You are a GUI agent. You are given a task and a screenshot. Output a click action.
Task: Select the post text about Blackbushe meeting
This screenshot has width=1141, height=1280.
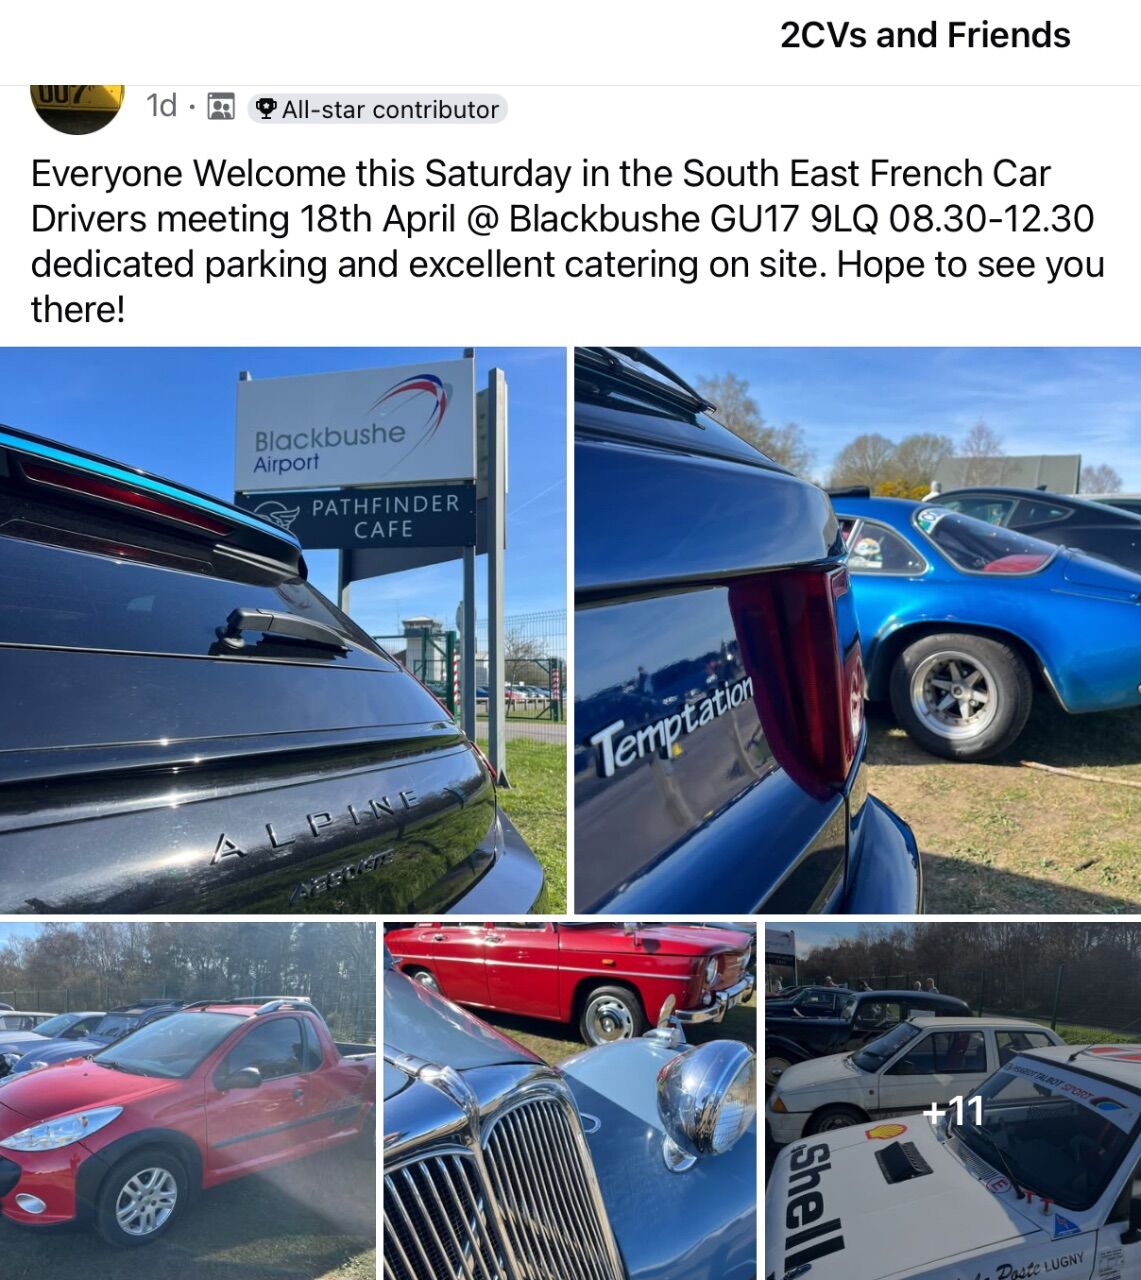(x=568, y=241)
